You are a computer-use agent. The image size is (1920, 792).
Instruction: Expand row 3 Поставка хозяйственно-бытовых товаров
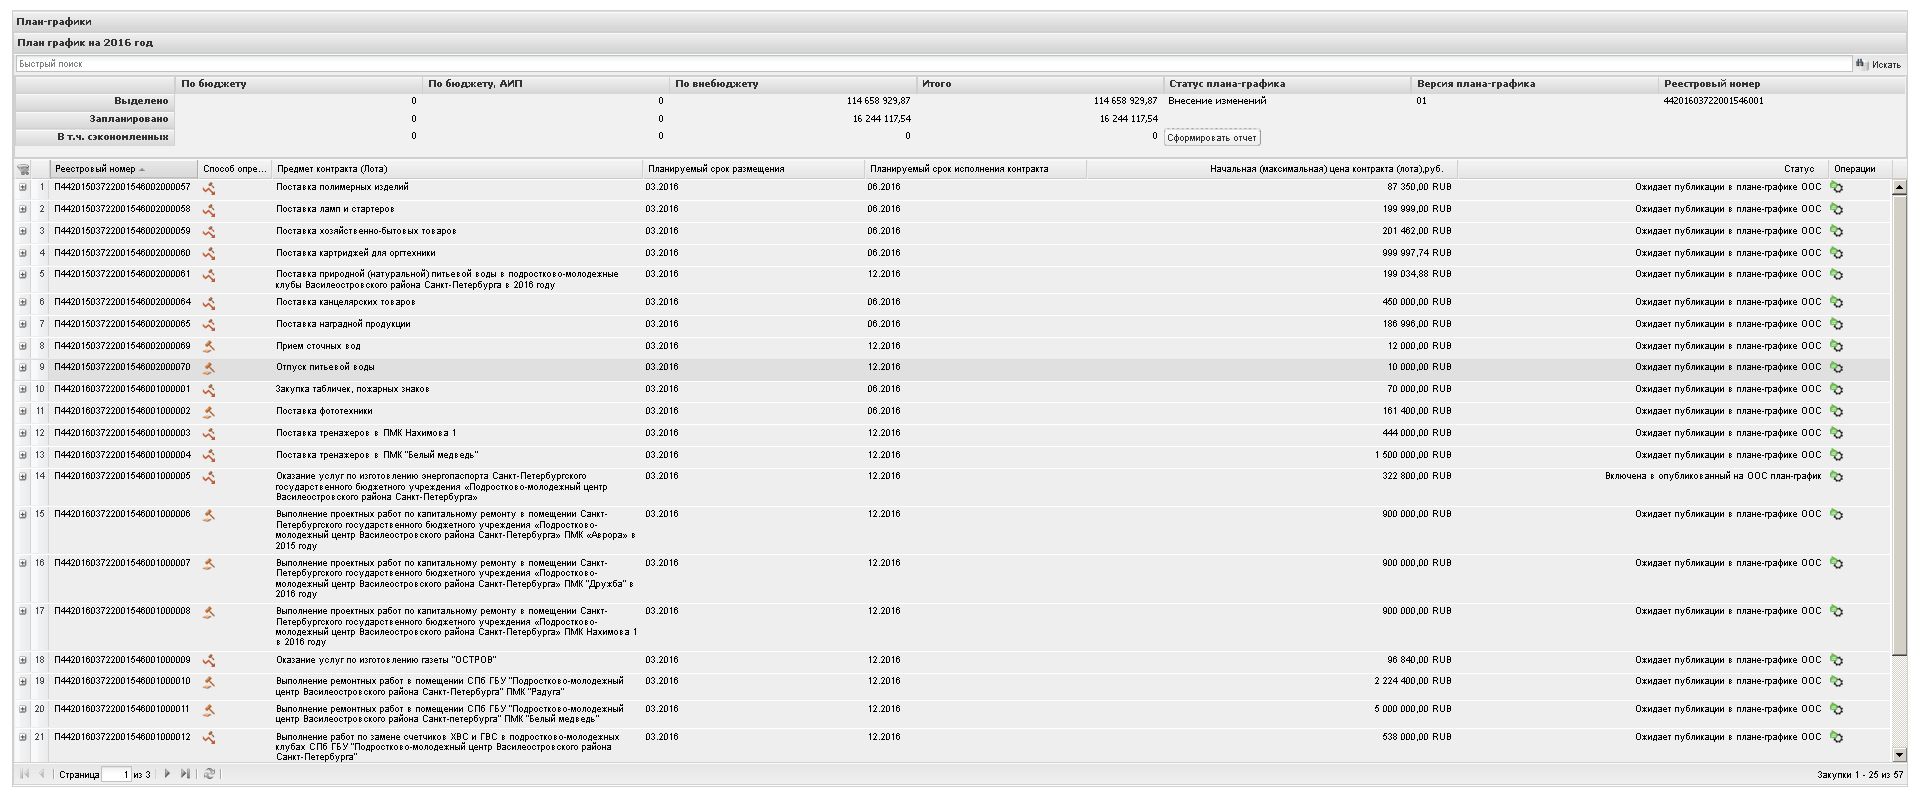23,231
